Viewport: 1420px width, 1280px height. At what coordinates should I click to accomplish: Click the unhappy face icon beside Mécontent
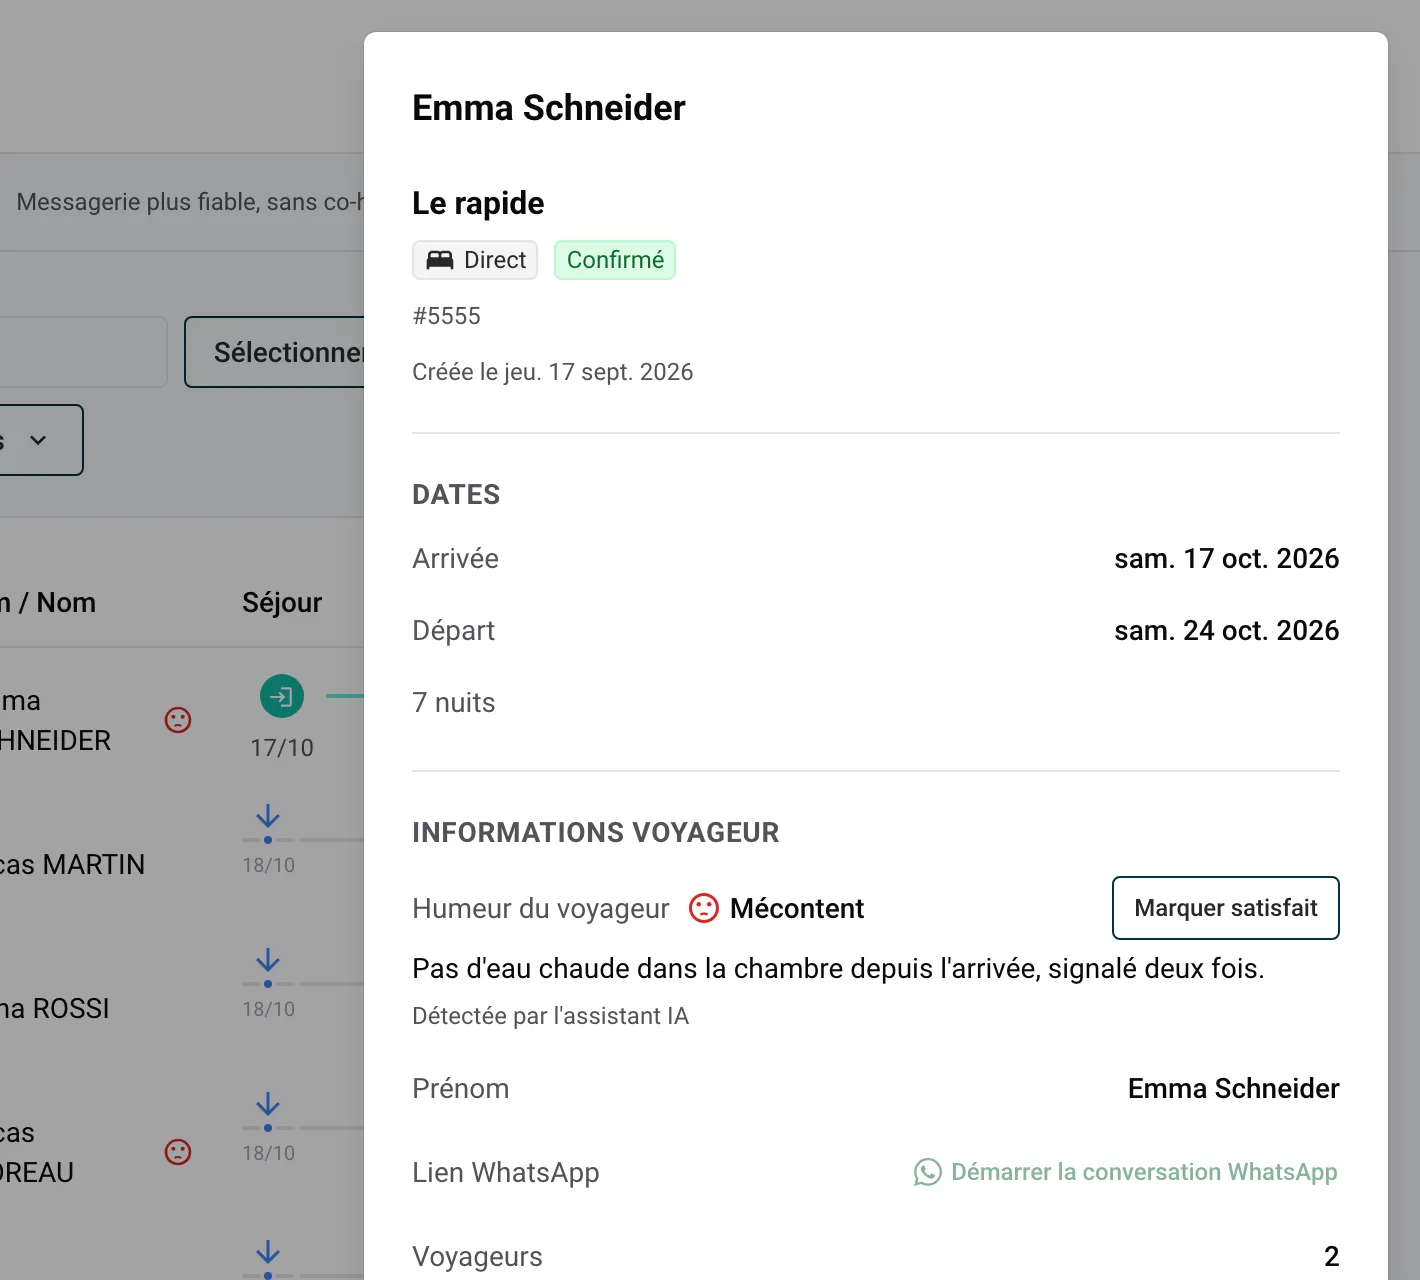tap(704, 908)
